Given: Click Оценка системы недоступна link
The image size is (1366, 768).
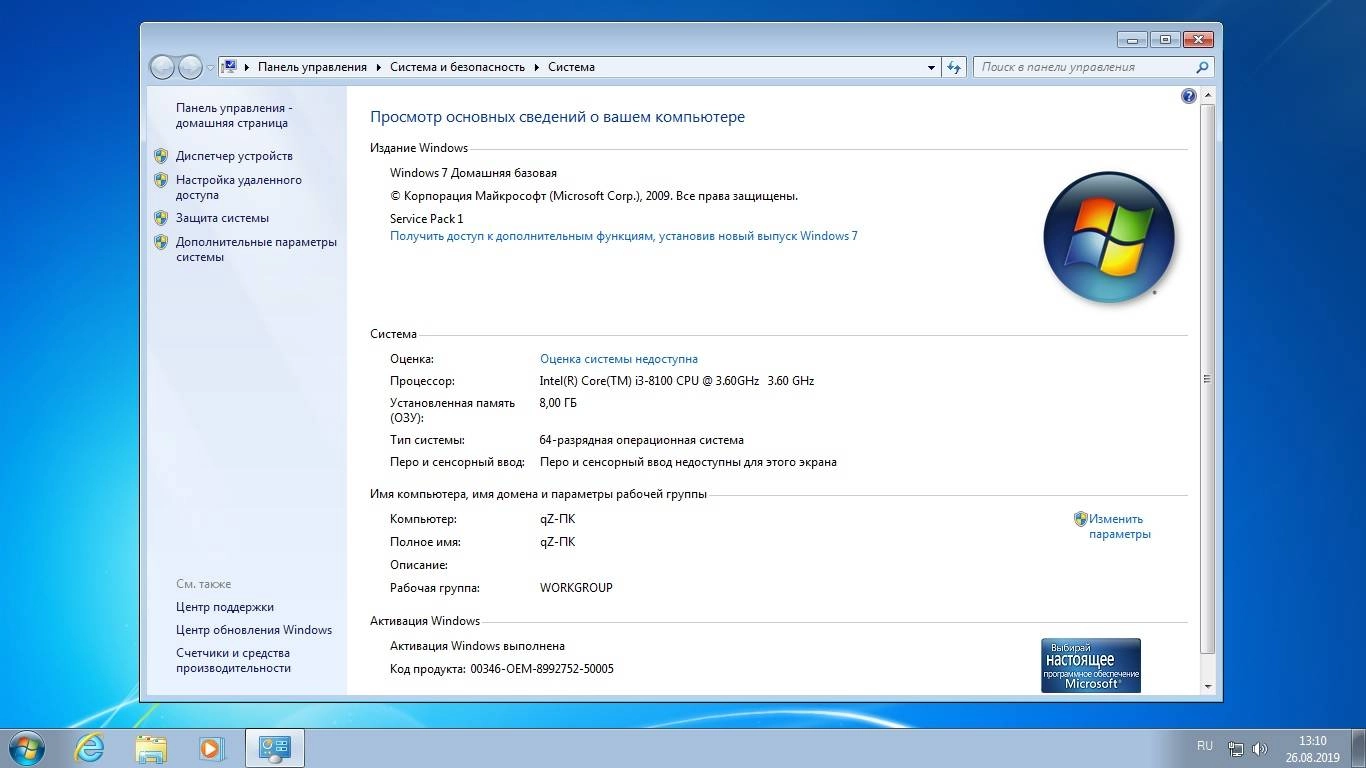Looking at the screenshot, I should 619,359.
